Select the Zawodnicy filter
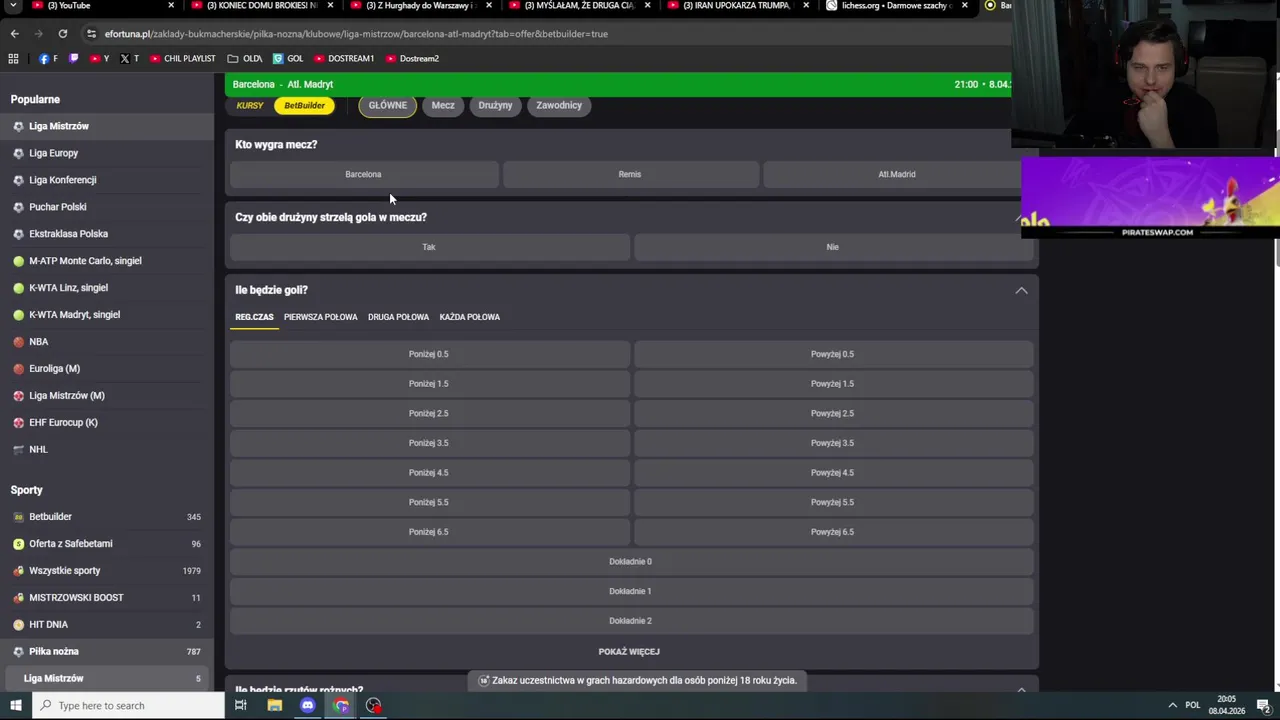The image size is (1280, 720). 559,105
